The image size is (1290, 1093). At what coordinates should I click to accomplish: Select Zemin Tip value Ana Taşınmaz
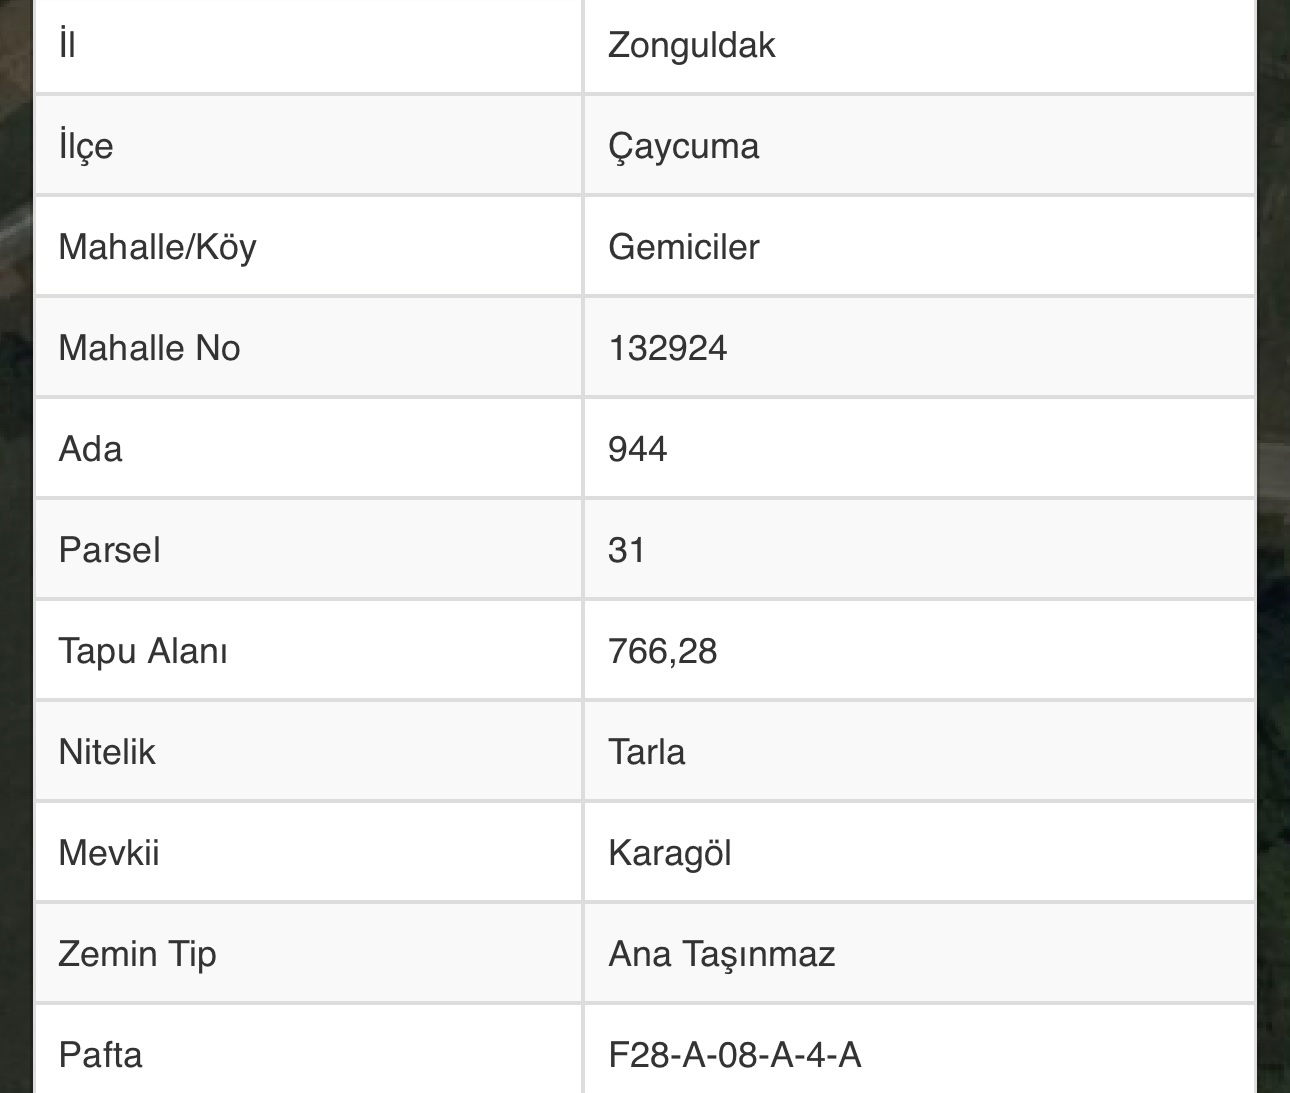722,955
